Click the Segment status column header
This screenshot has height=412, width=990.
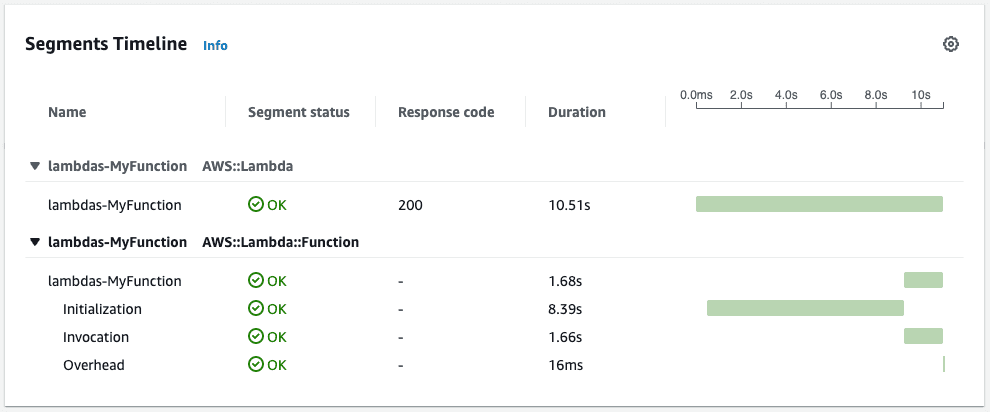click(299, 112)
